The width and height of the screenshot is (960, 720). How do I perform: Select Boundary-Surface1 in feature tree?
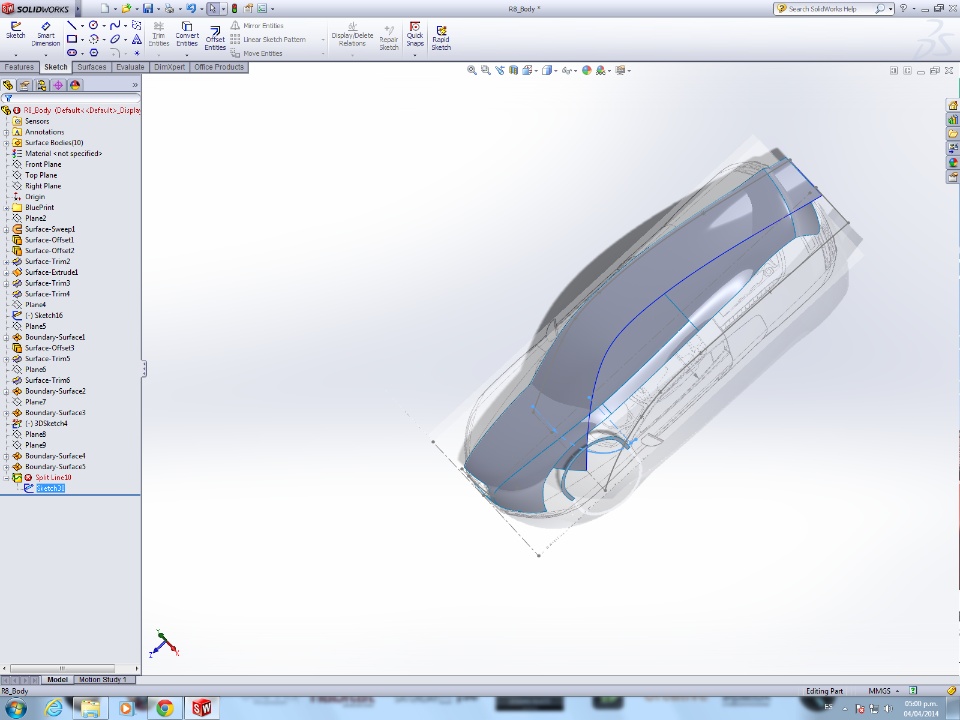(x=54, y=337)
